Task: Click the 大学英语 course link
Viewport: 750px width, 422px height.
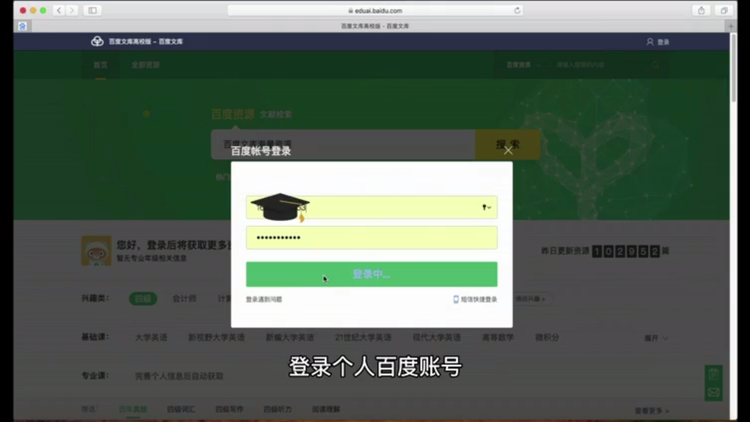Action: (x=151, y=337)
